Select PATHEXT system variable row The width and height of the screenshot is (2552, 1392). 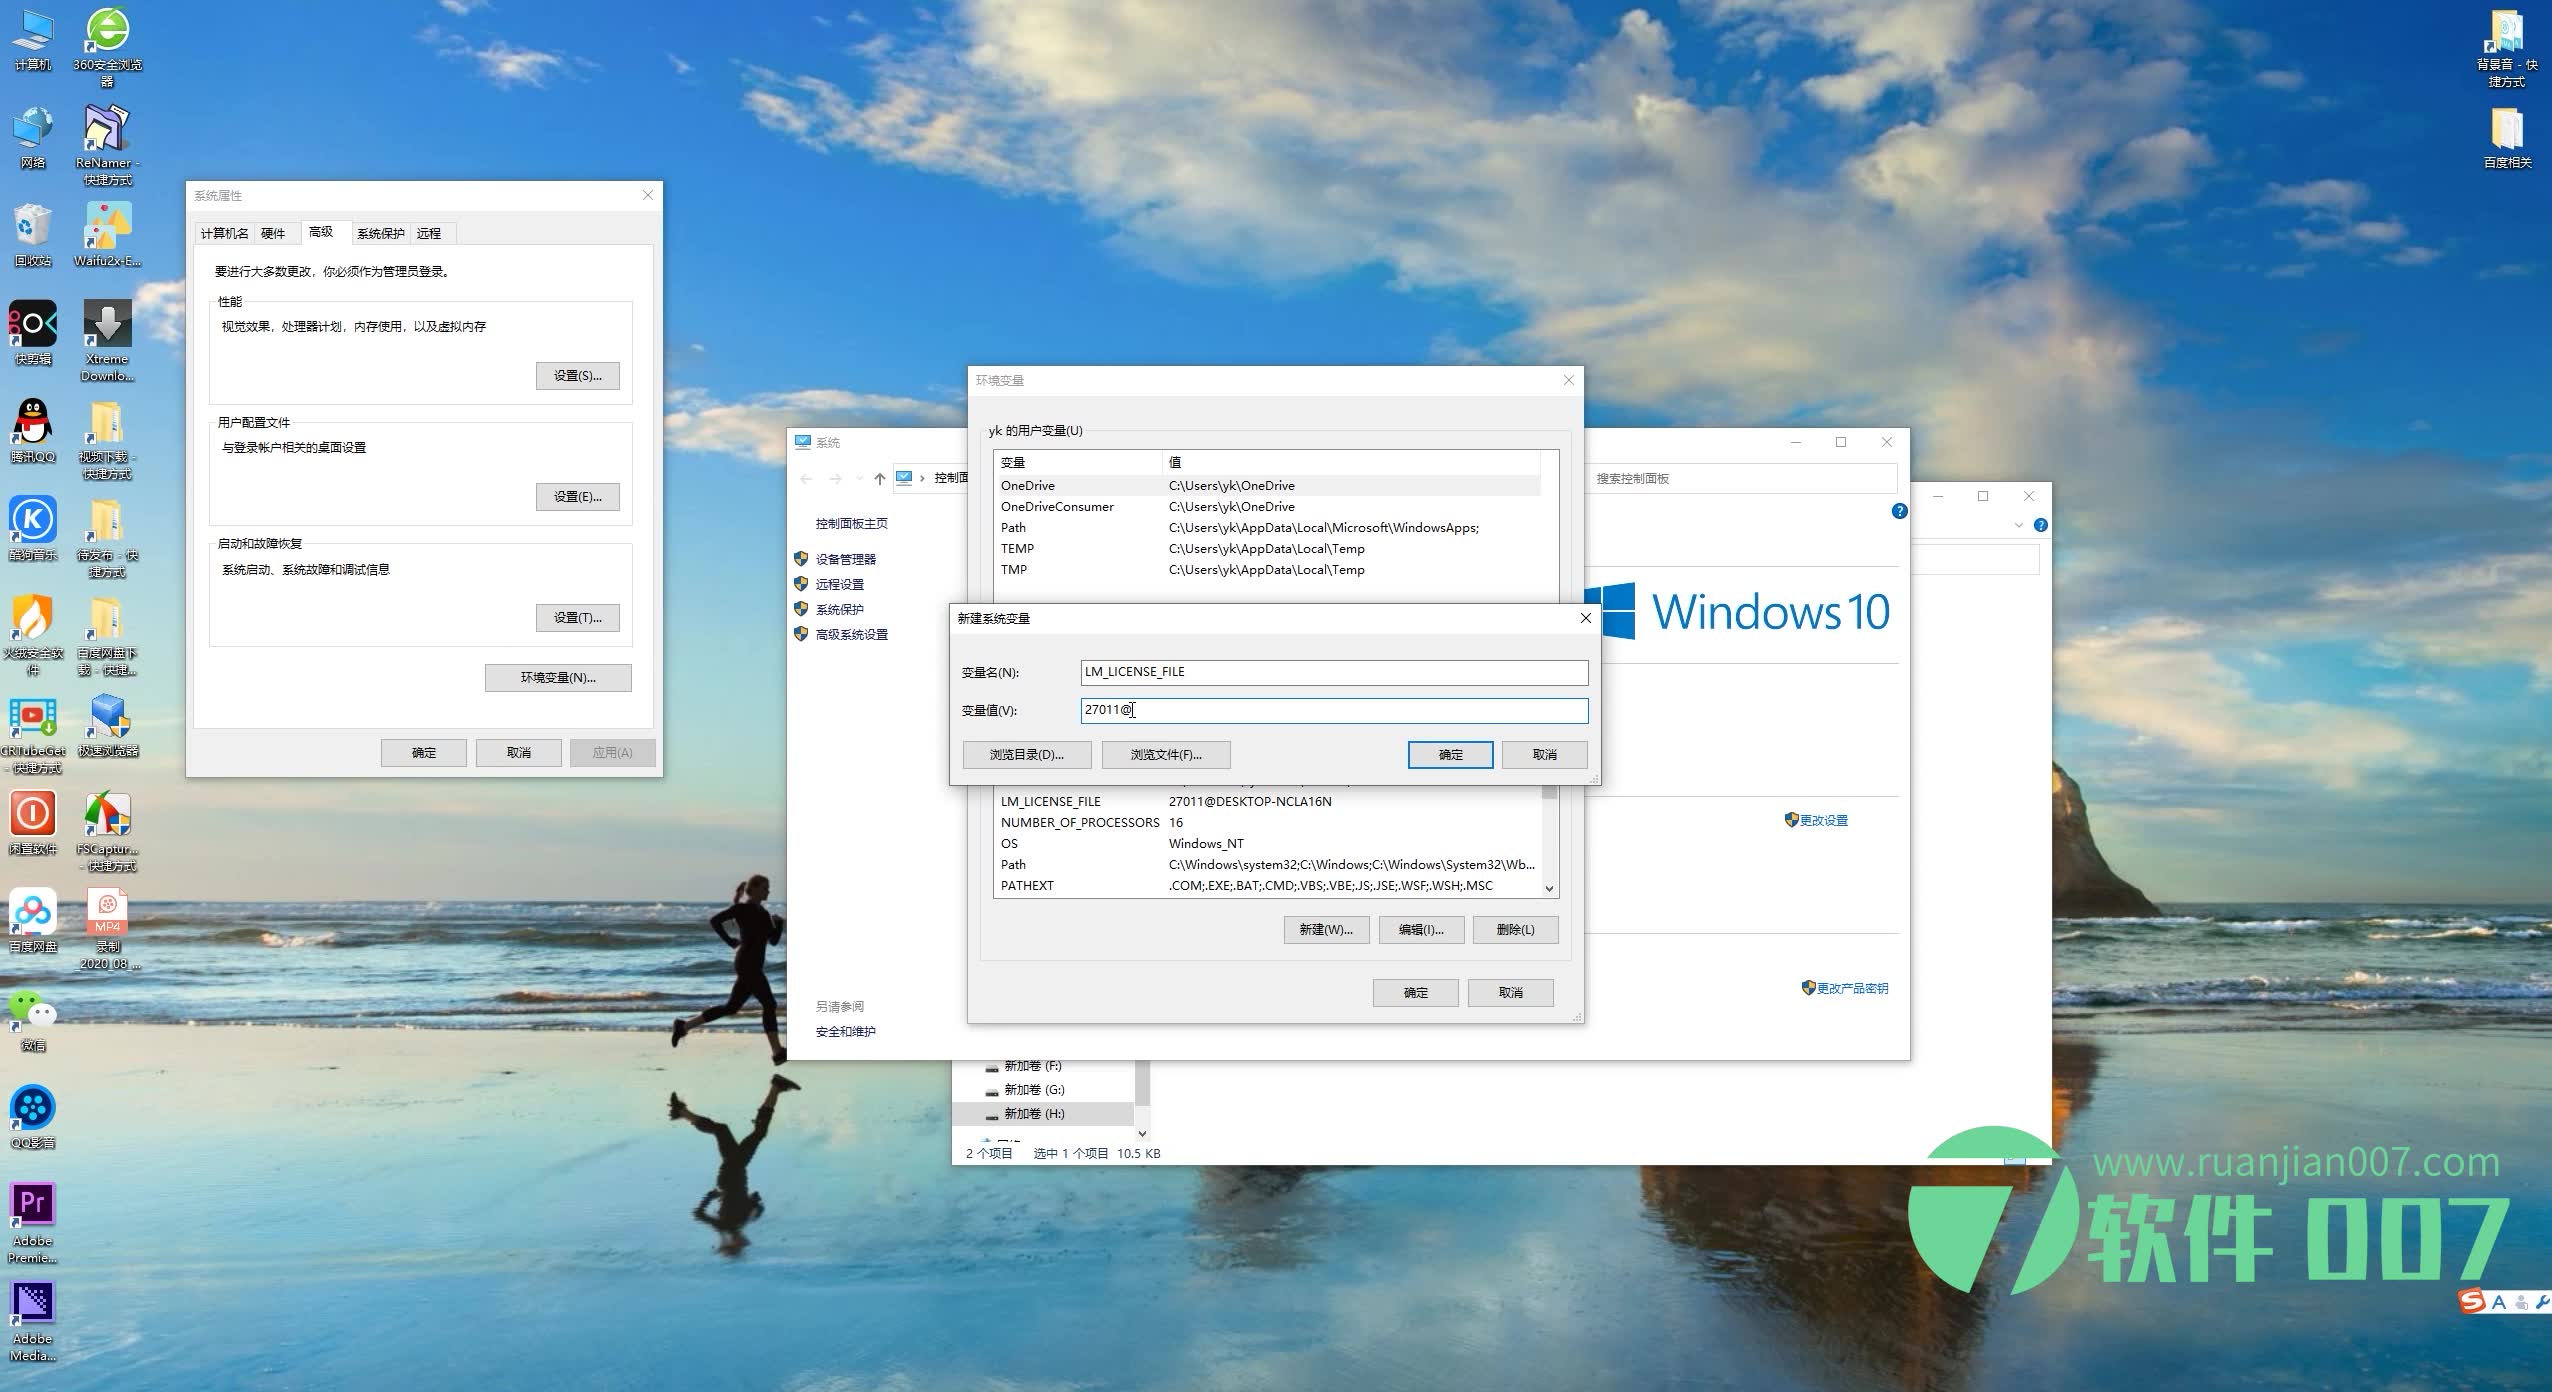1267,886
